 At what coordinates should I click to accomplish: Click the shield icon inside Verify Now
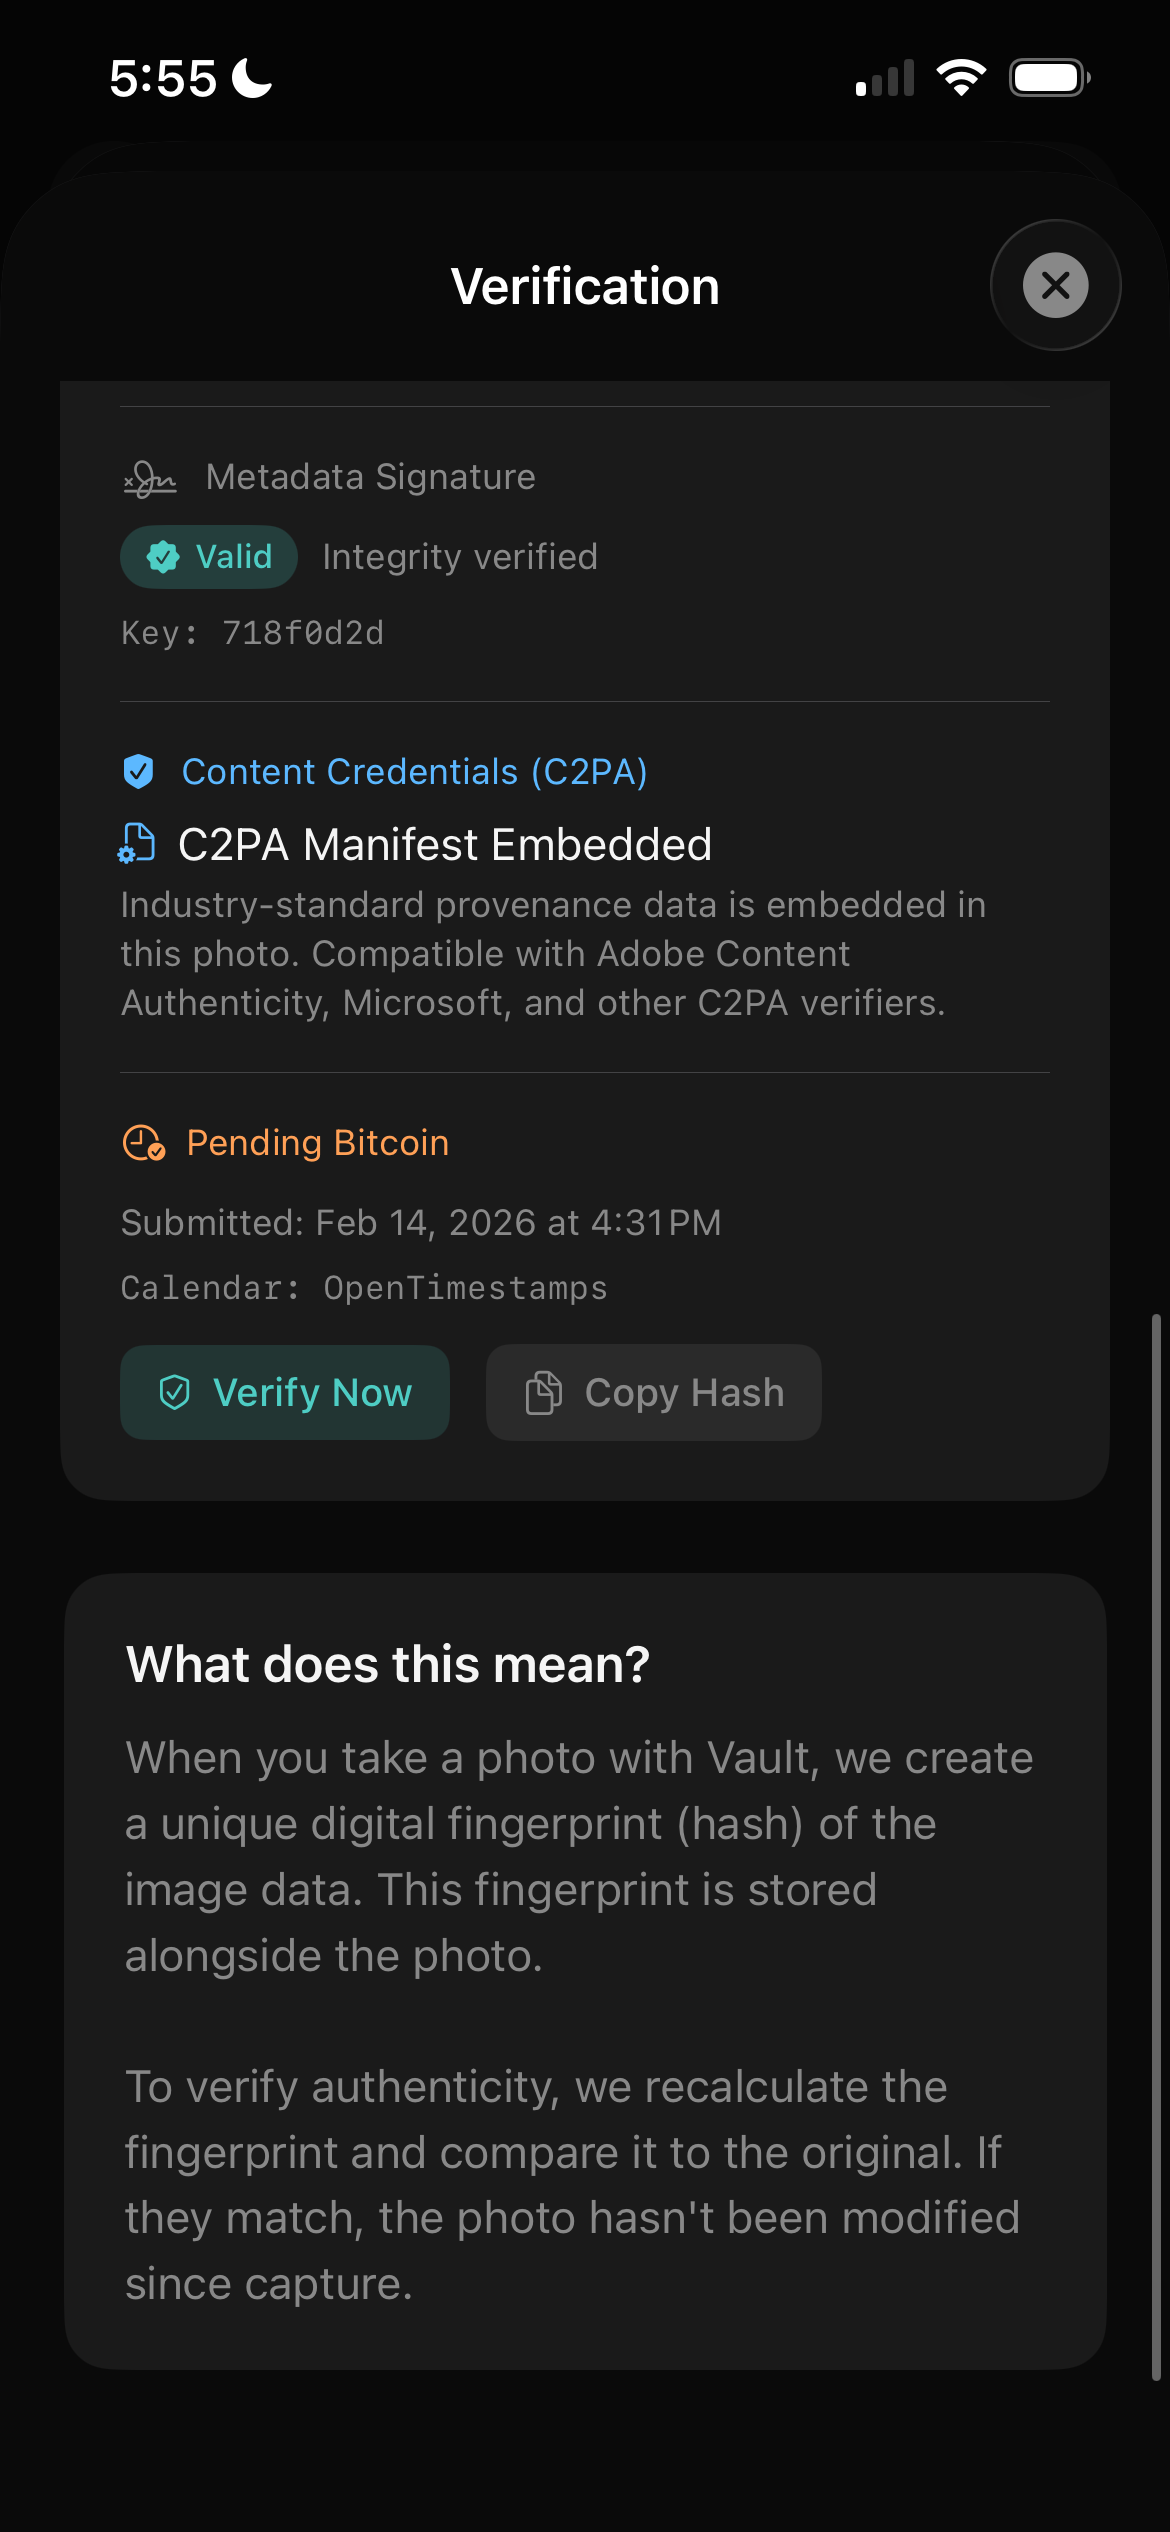point(175,1392)
